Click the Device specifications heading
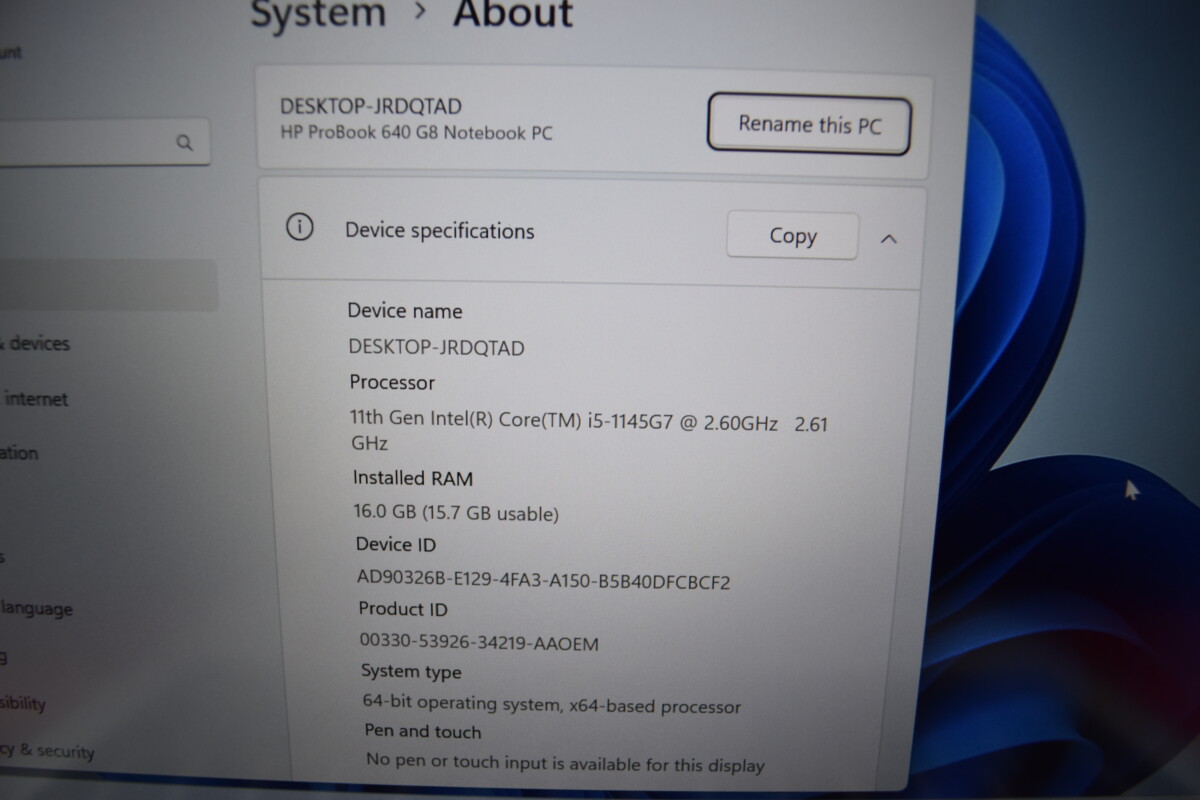This screenshot has height=800, width=1200. click(x=439, y=231)
